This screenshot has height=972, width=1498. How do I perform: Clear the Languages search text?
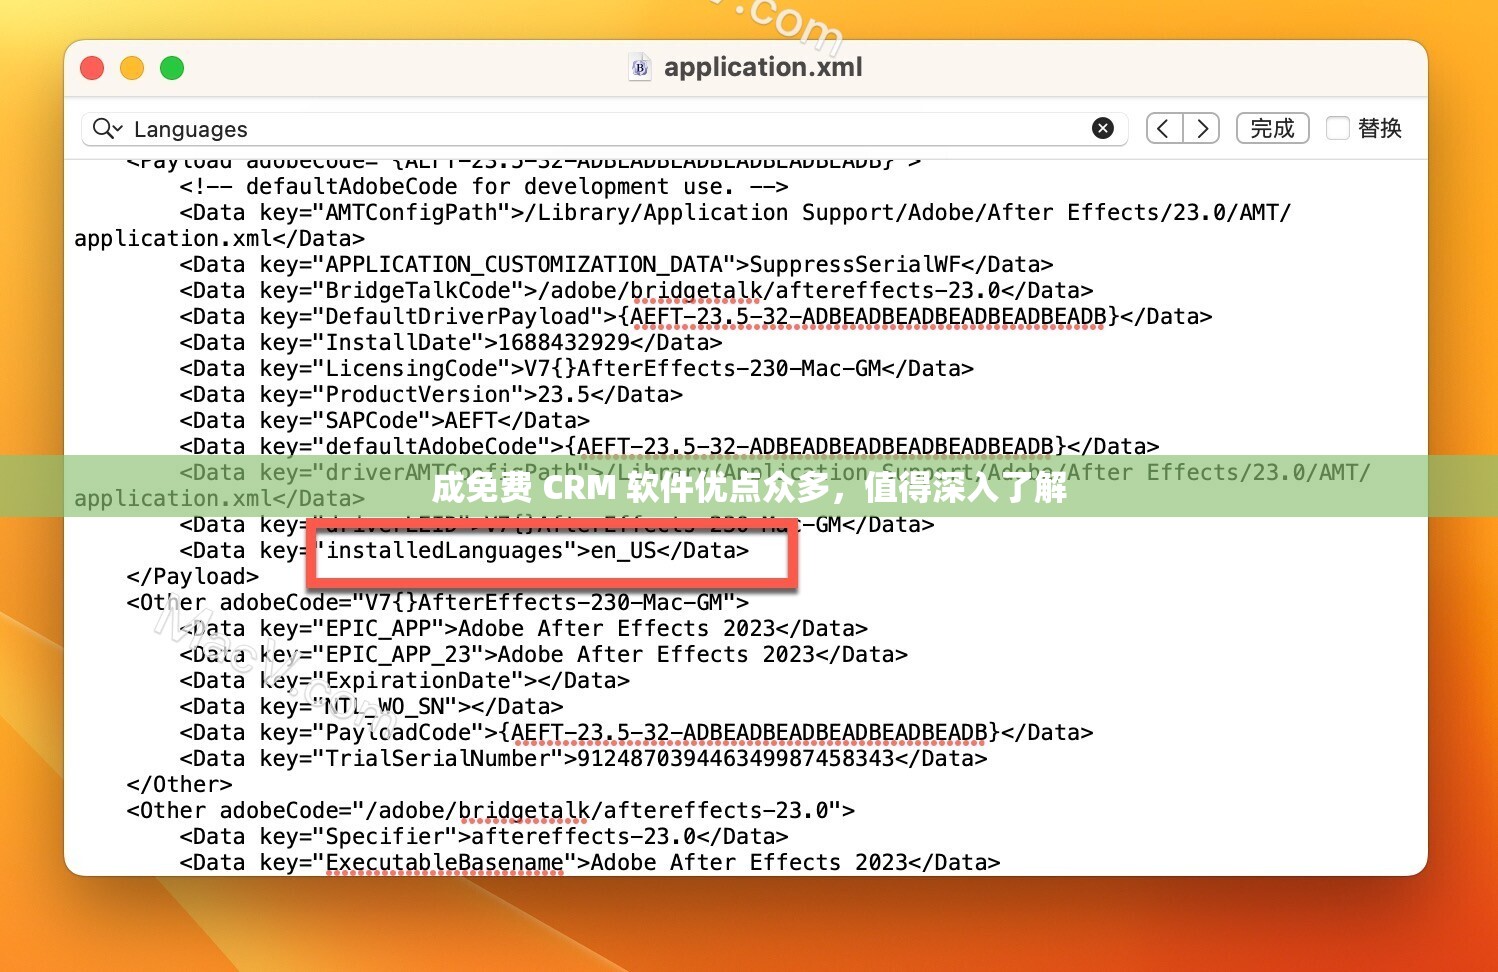point(1103,128)
